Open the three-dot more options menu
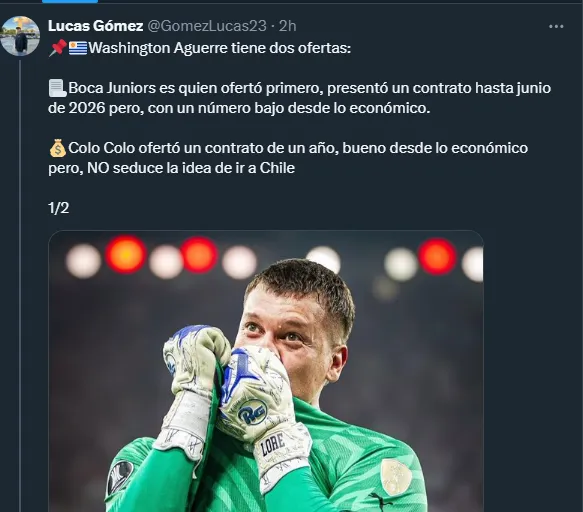The height and width of the screenshot is (512, 583). (x=556, y=26)
